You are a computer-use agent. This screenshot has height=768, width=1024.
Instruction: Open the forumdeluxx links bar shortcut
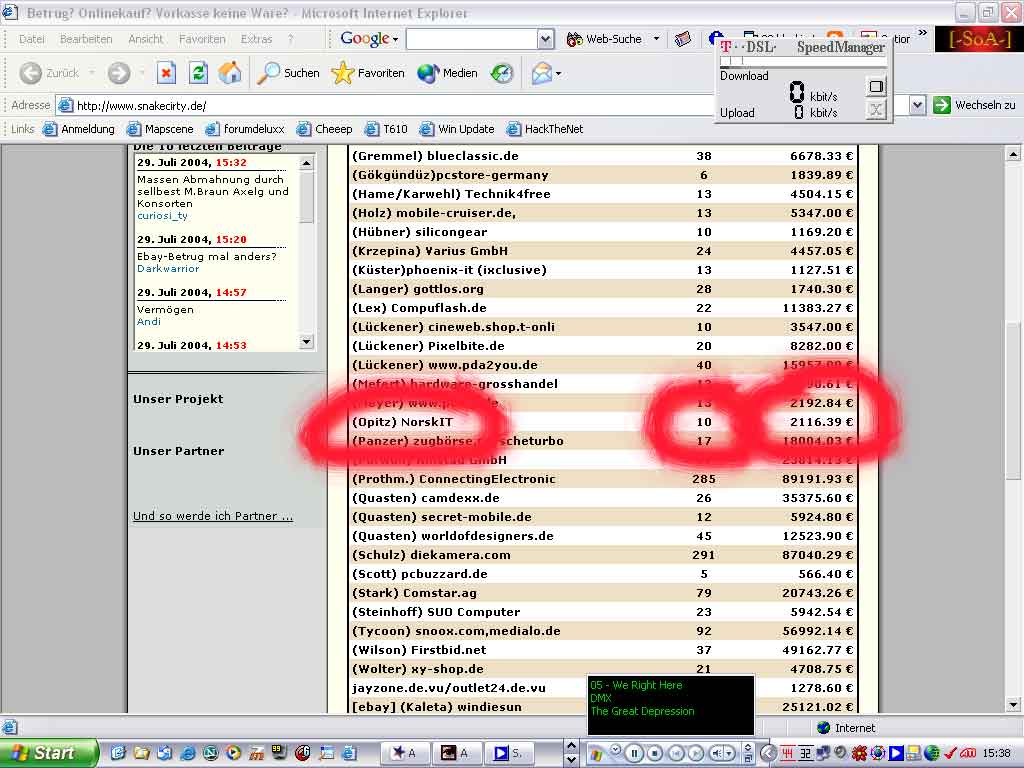pyautogui.click(x=245, y=129)
